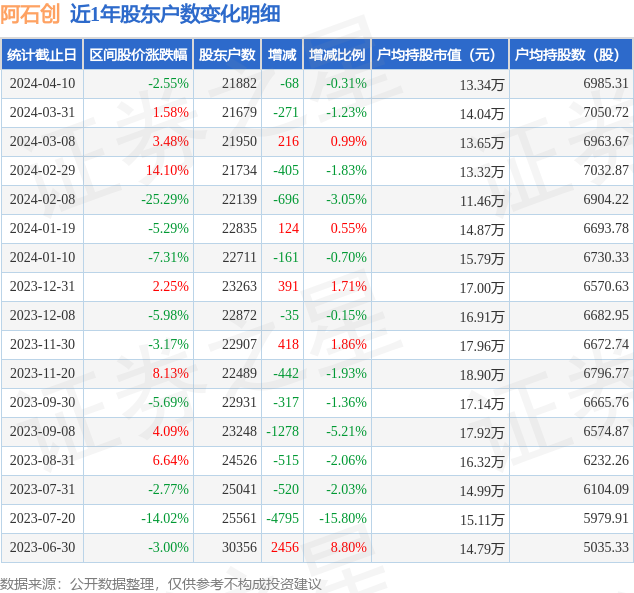Click the date cell 2023-08-31

42,460
